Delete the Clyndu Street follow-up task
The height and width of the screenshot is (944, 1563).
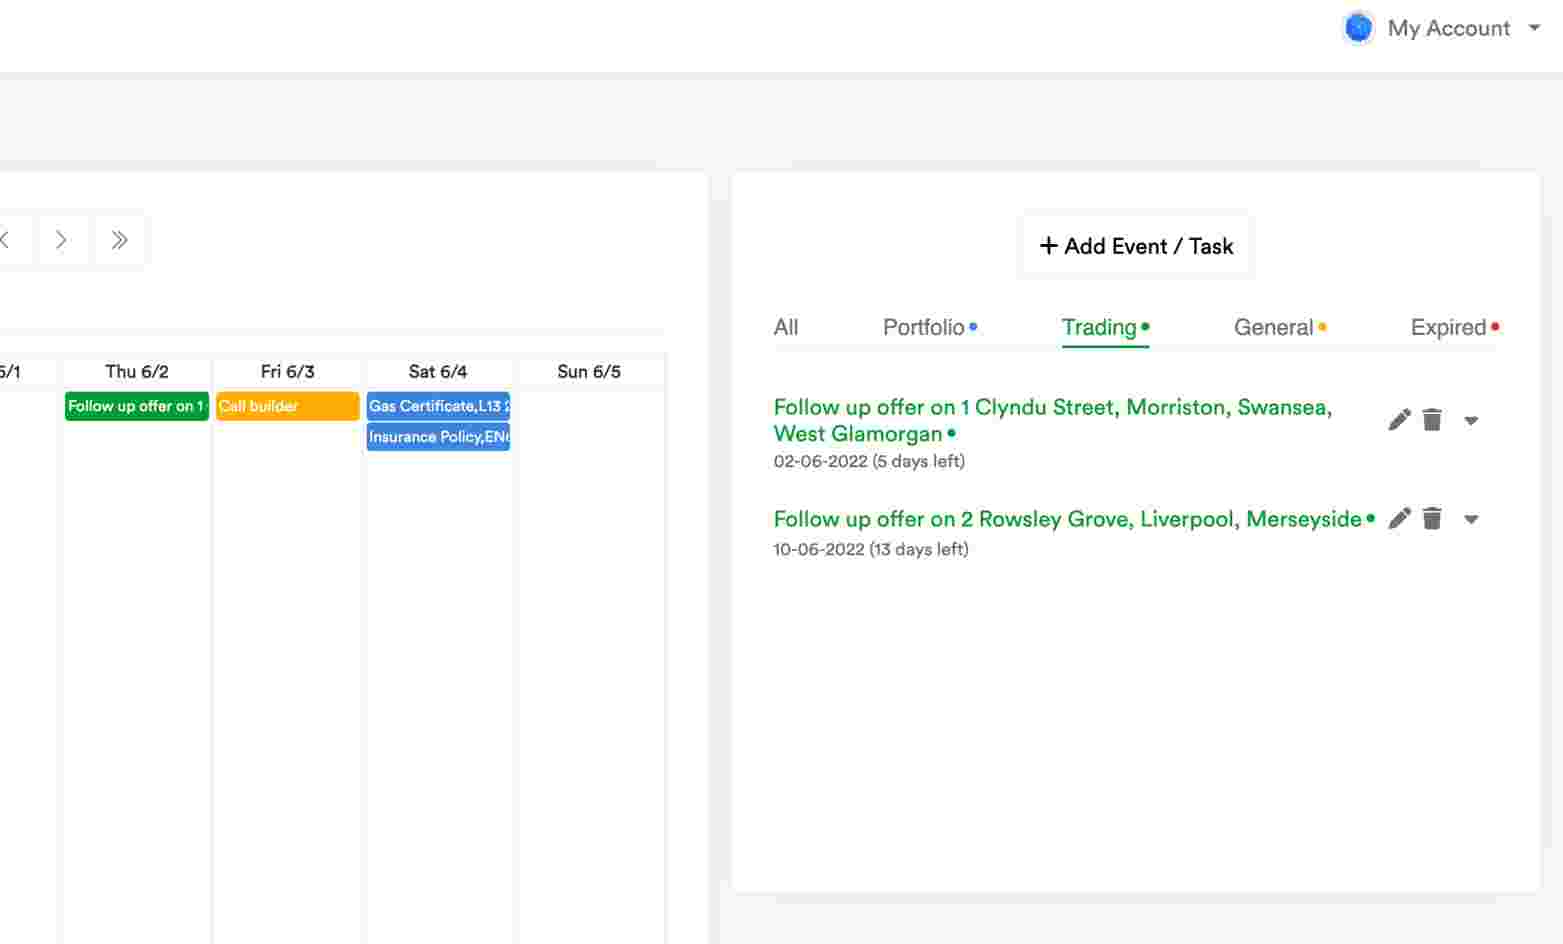click(x=1432, y=420)
